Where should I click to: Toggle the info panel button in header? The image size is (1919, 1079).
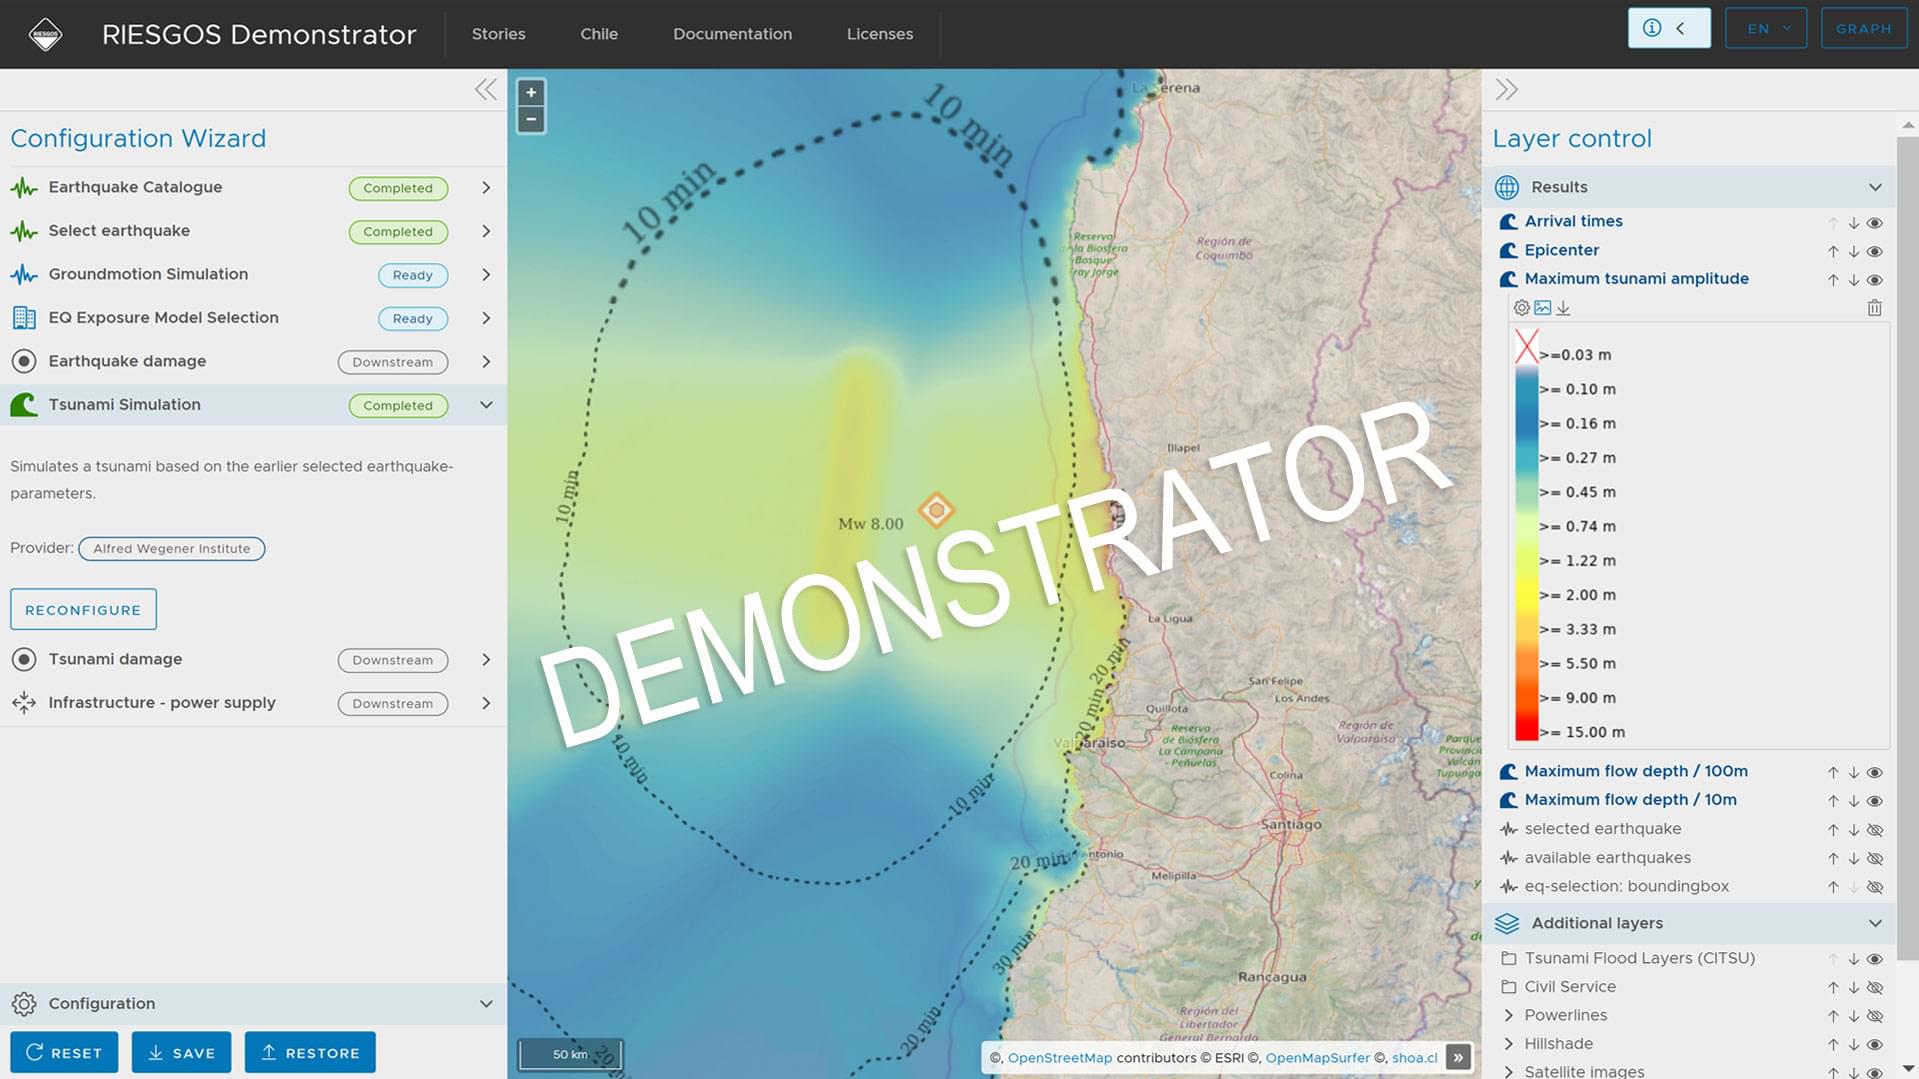[1669, 28]
